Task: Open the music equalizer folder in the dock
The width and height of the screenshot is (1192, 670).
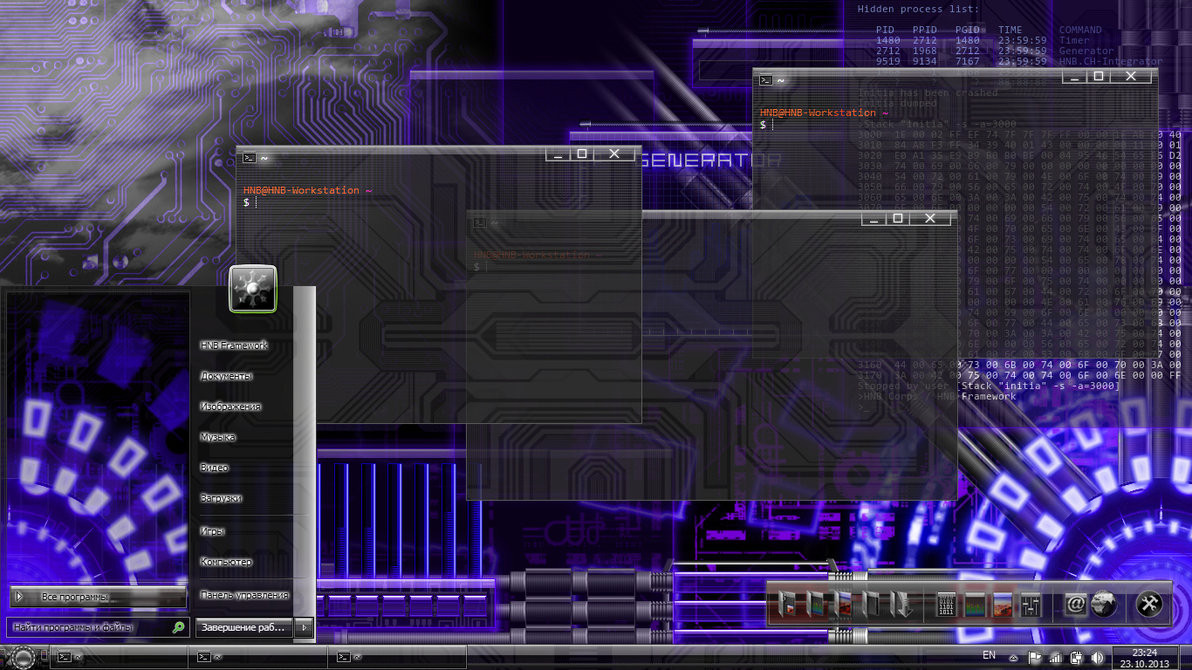Action: [815, 605]
